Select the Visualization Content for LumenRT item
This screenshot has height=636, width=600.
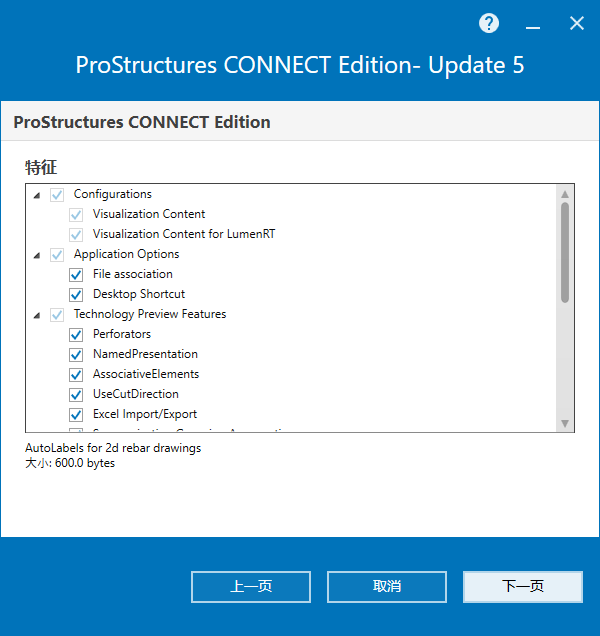[x=184, y=234]
